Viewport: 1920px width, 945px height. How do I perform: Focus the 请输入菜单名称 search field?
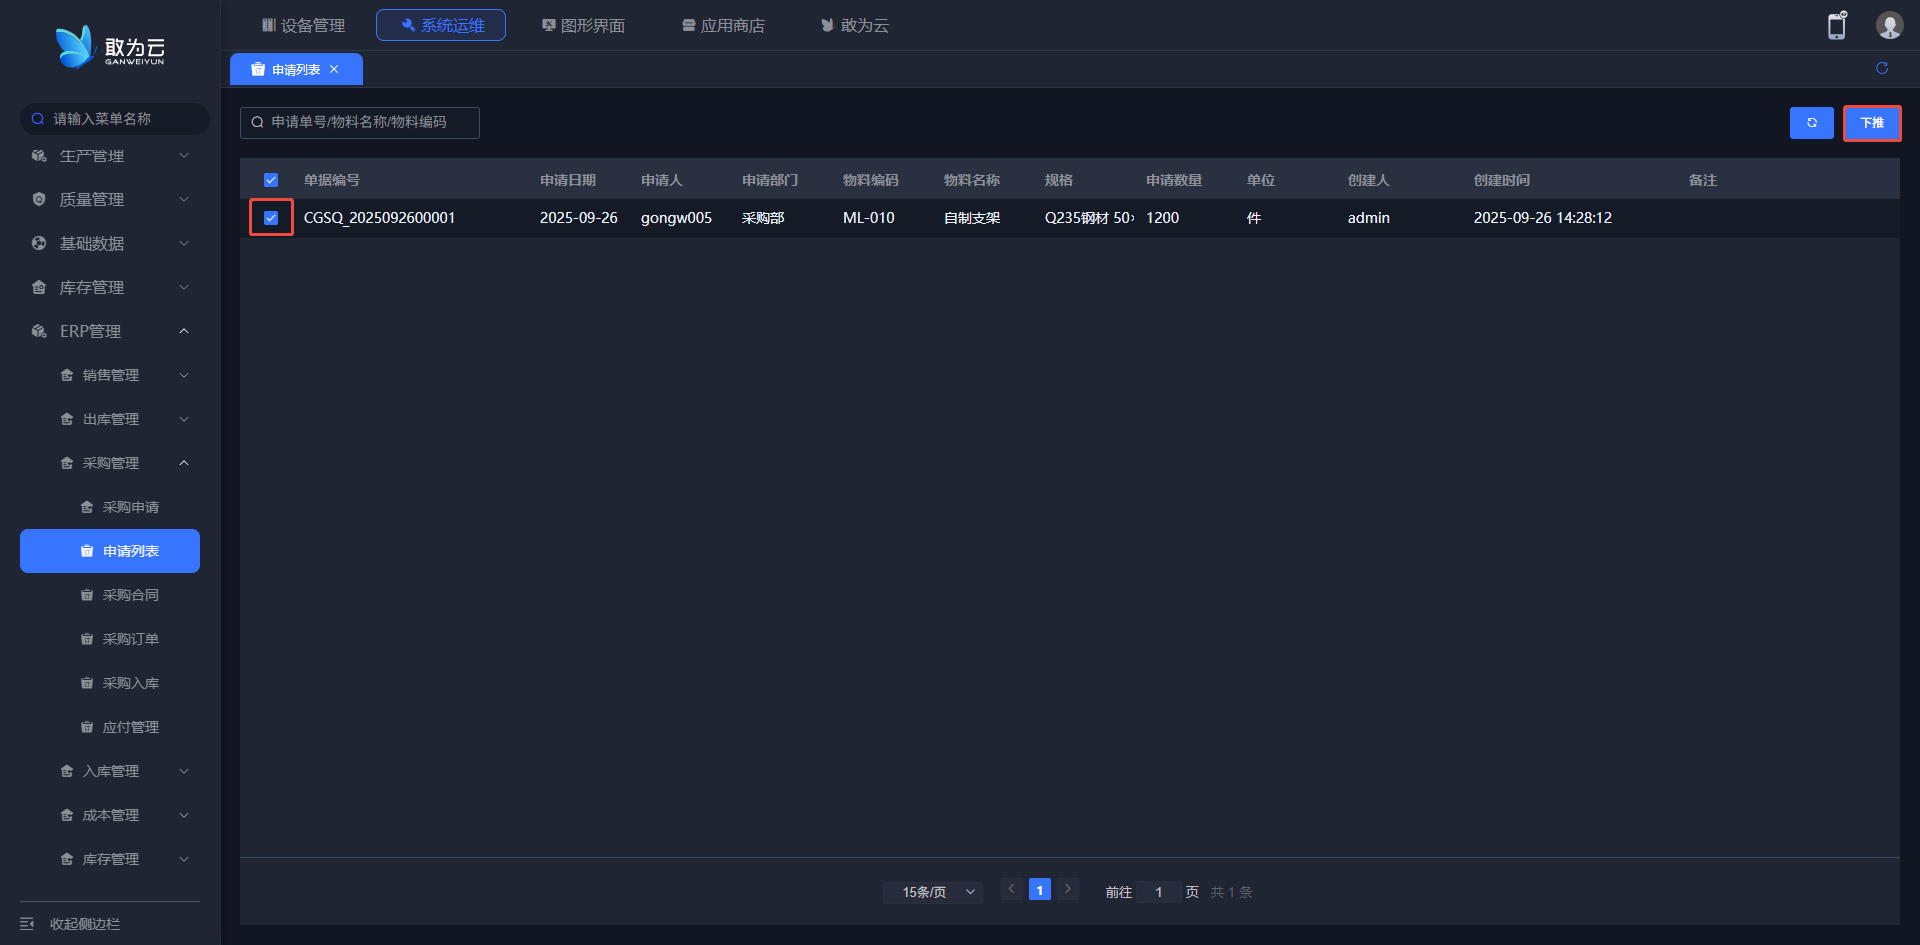point(115,119)
